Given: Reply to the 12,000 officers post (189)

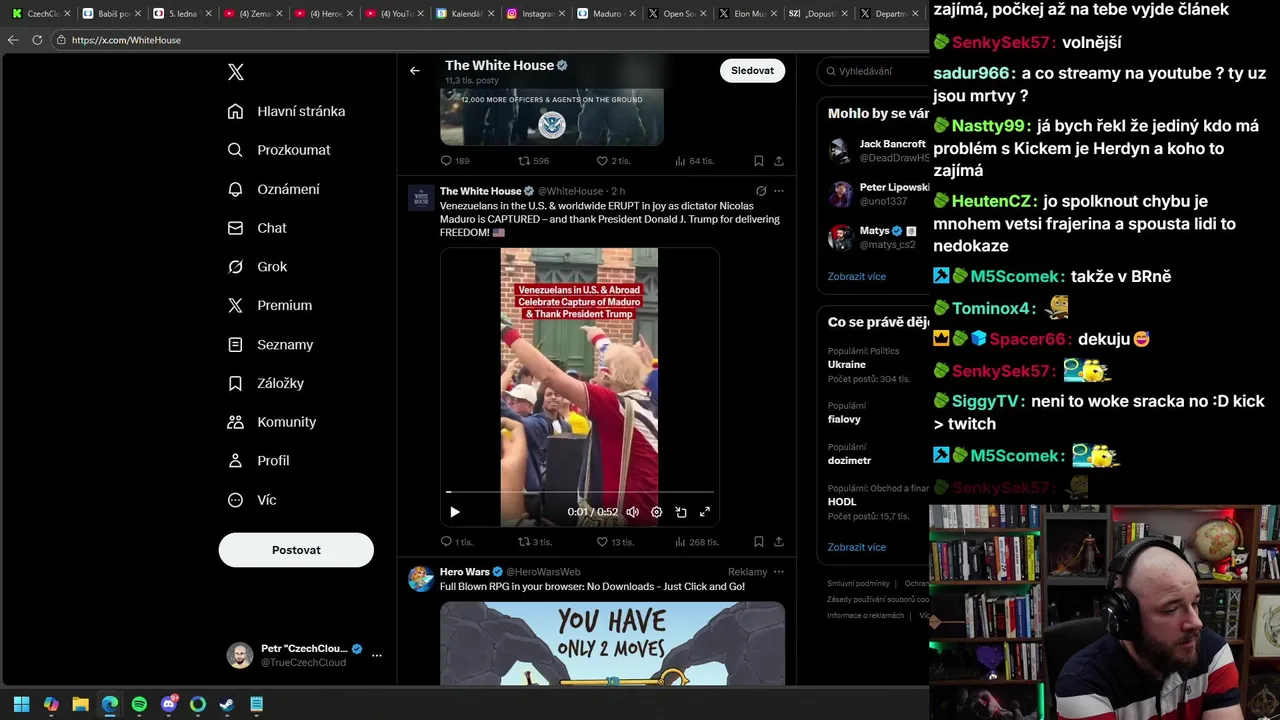Looking at the screenshot, I should tap(455, 161).
